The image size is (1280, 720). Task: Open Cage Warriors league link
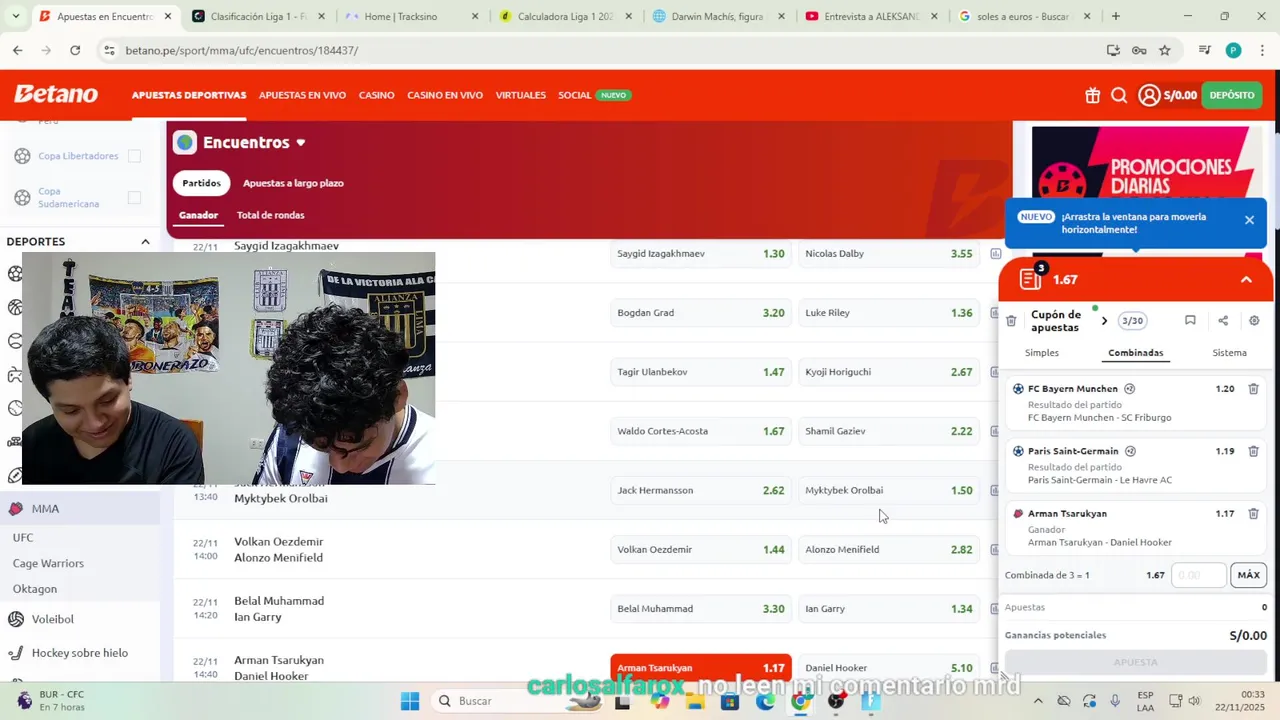(48, 564)
